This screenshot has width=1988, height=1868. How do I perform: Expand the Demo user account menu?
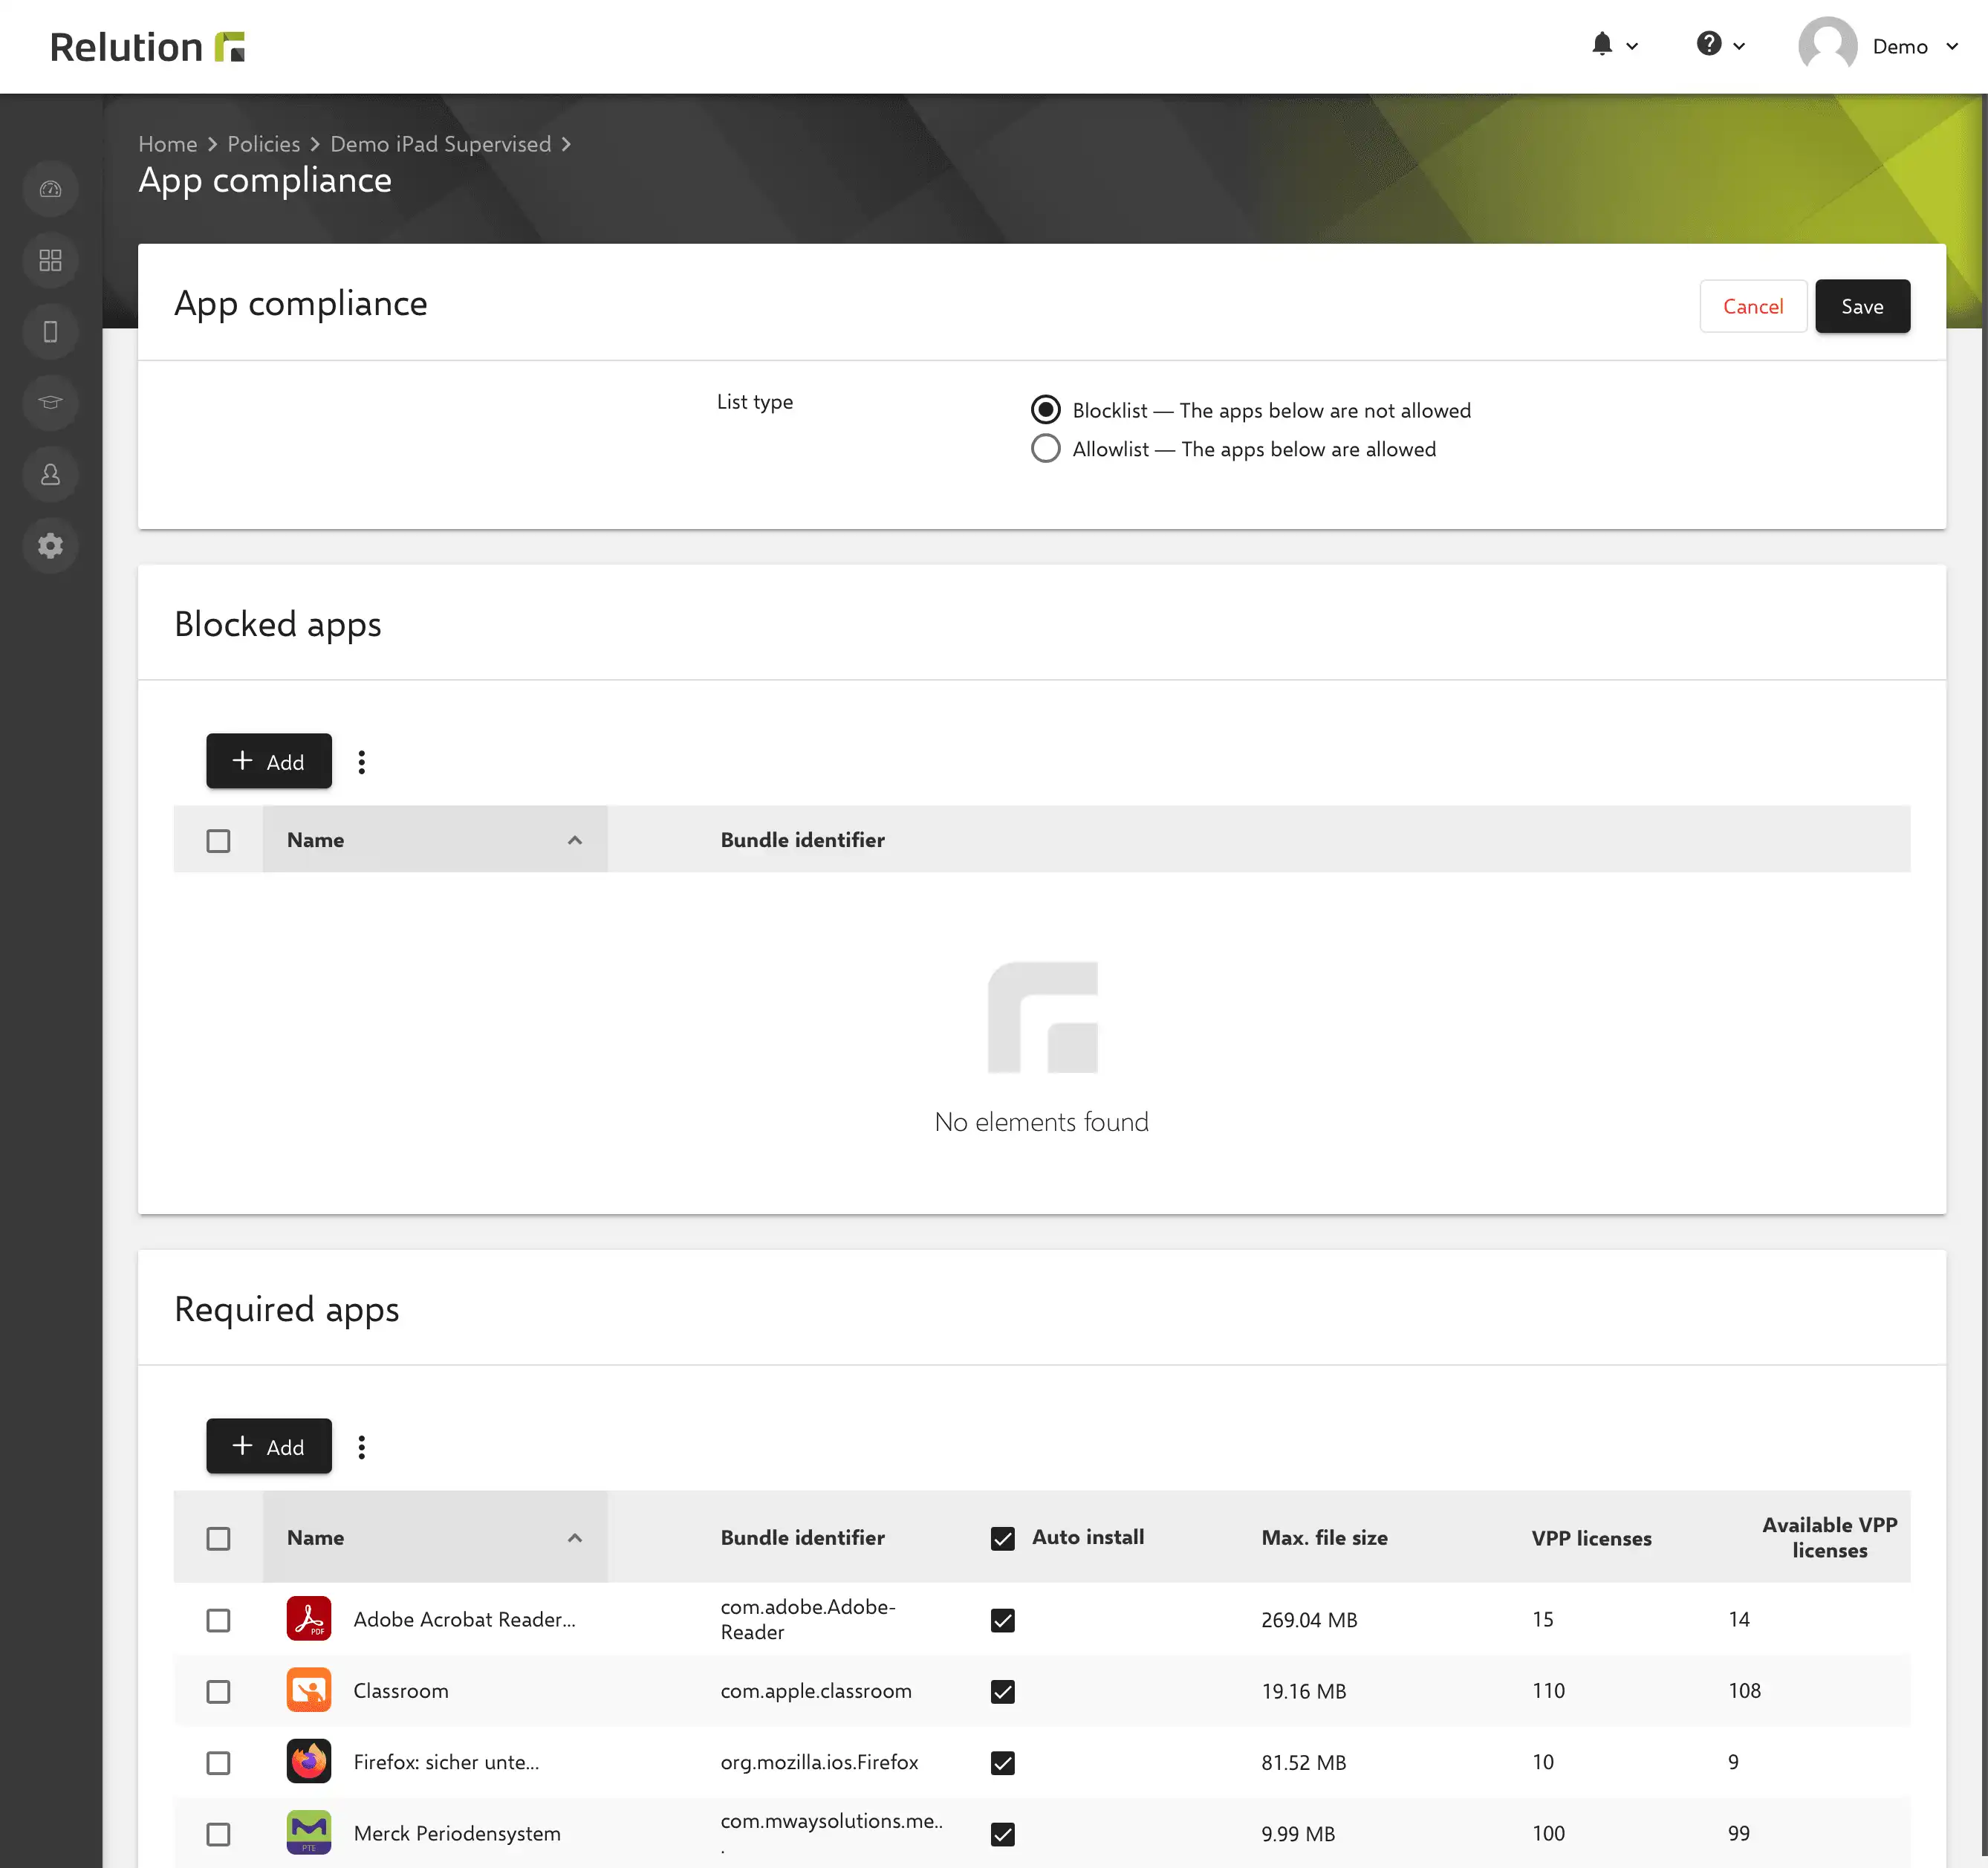coord(1879,46)
